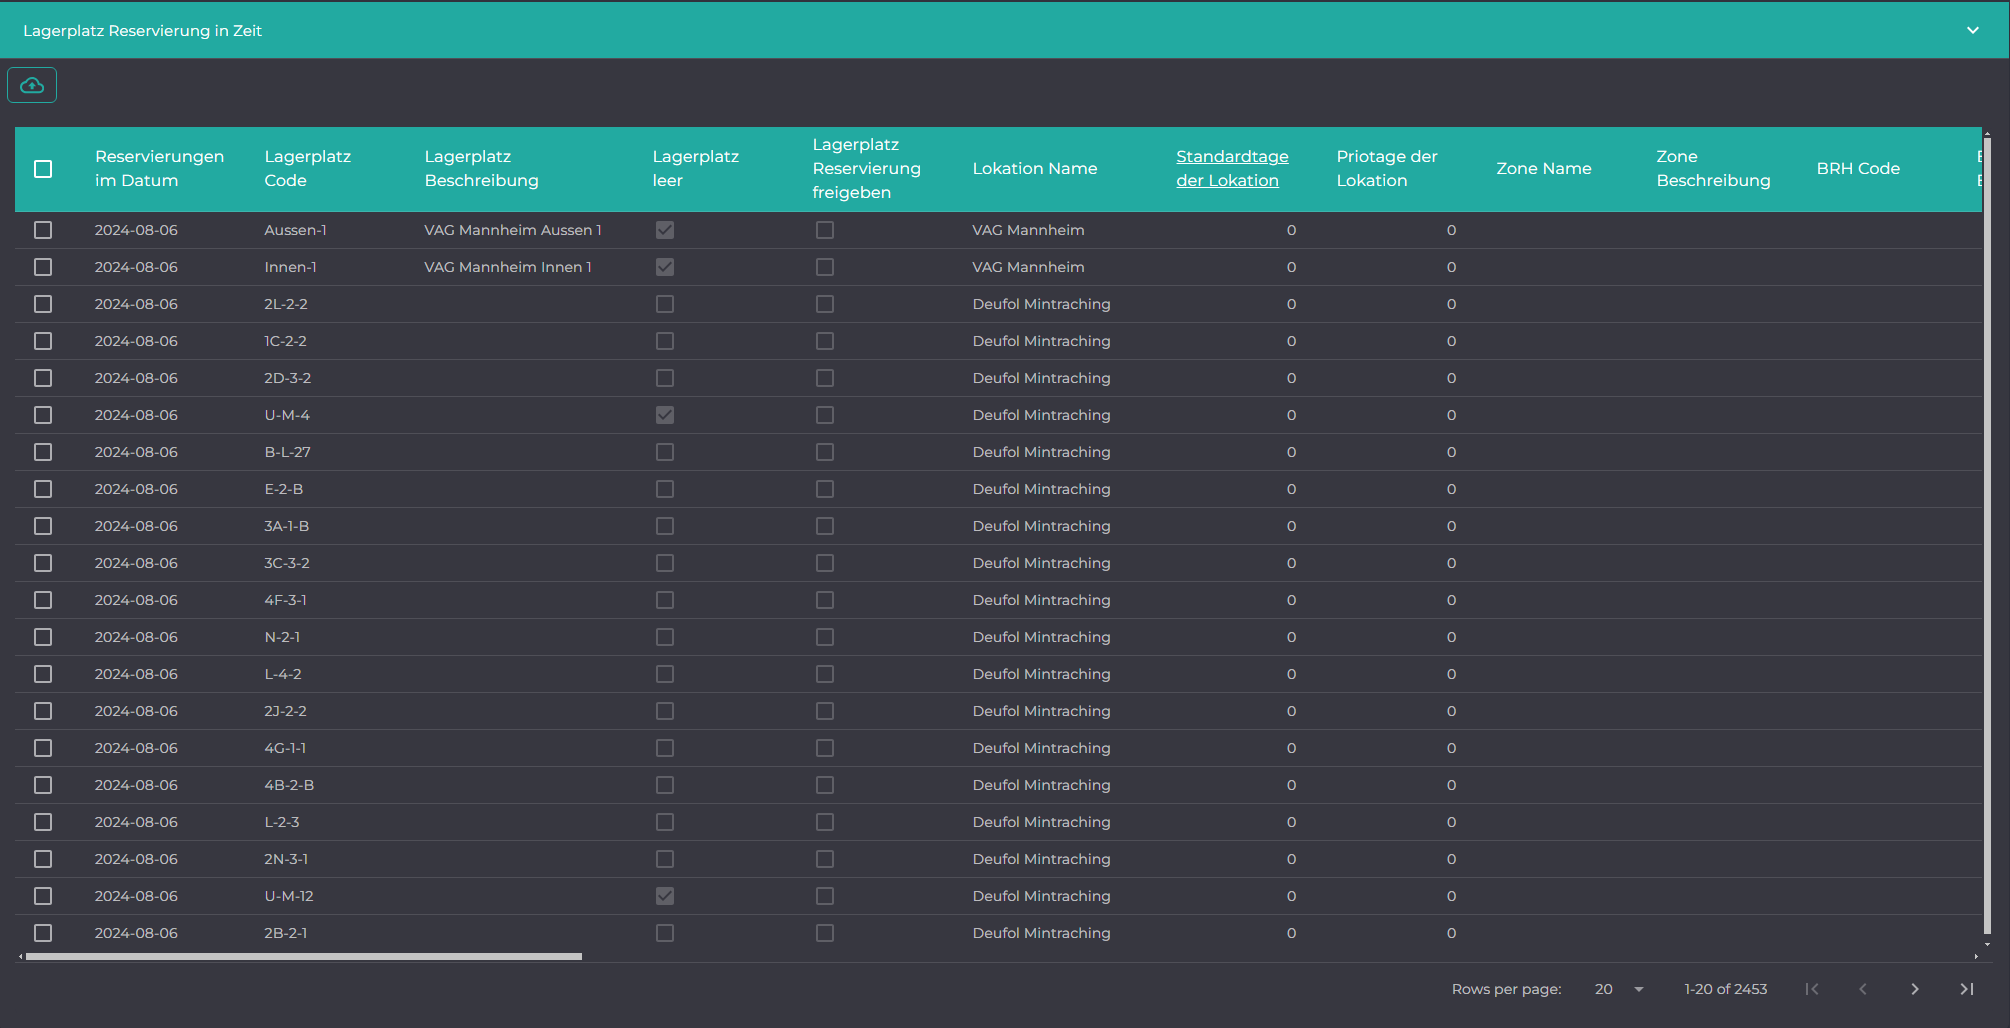Collapse the Lagerplatz Reservierung in Zeit panel

(1973, 30)
